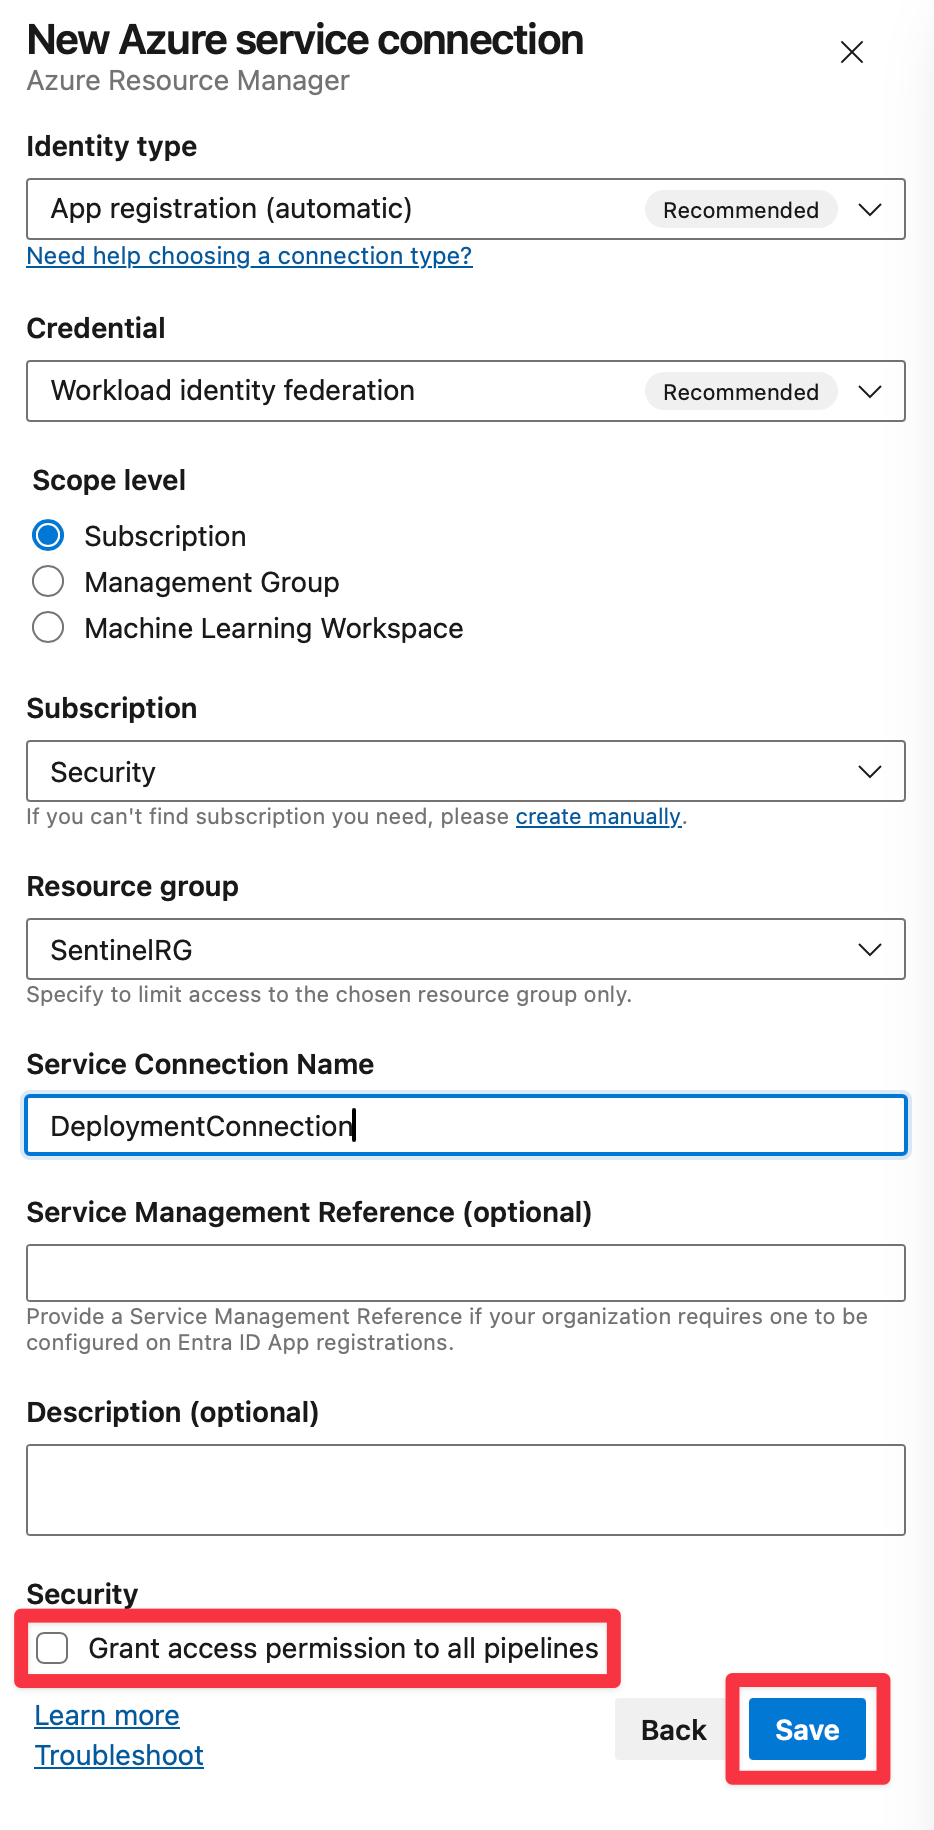This screenshot has height=1830, width=934.
Task: Select Management Group scope level
Action: pyautogui.click(x=48, y=581)
